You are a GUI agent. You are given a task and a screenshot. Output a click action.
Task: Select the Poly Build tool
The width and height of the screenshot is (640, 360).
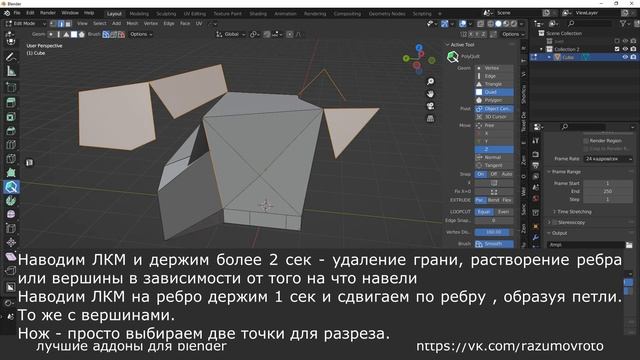11,172
